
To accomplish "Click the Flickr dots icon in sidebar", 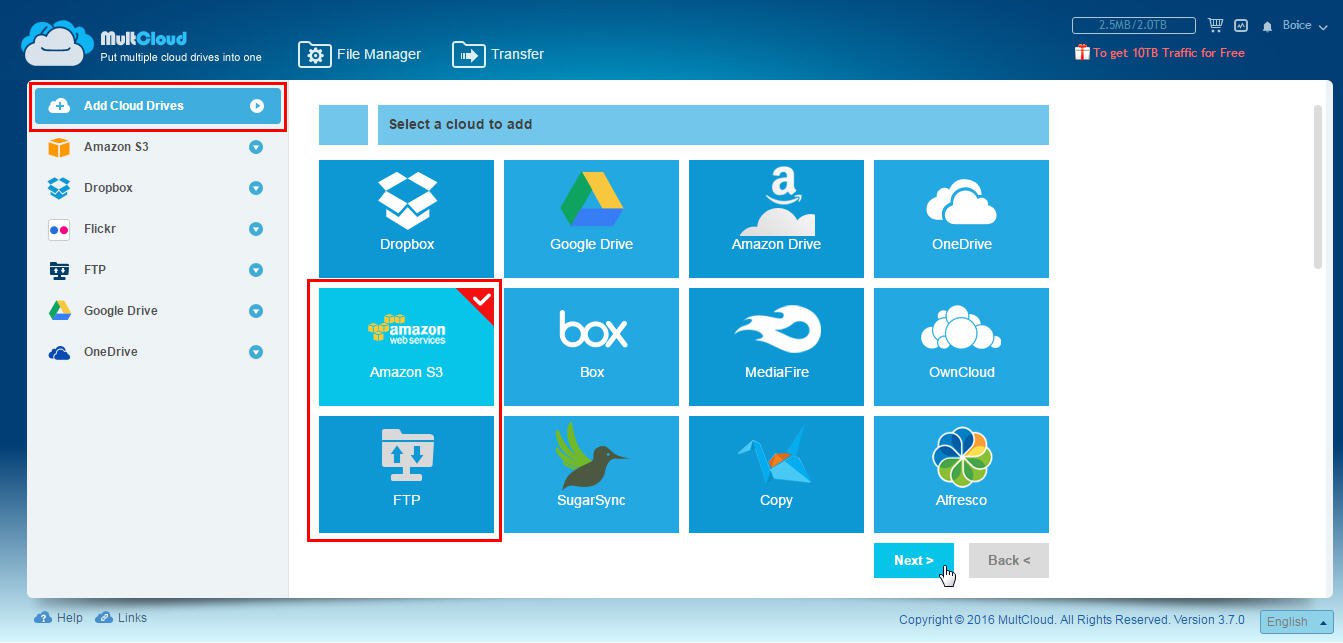I will tap(59, 229).
